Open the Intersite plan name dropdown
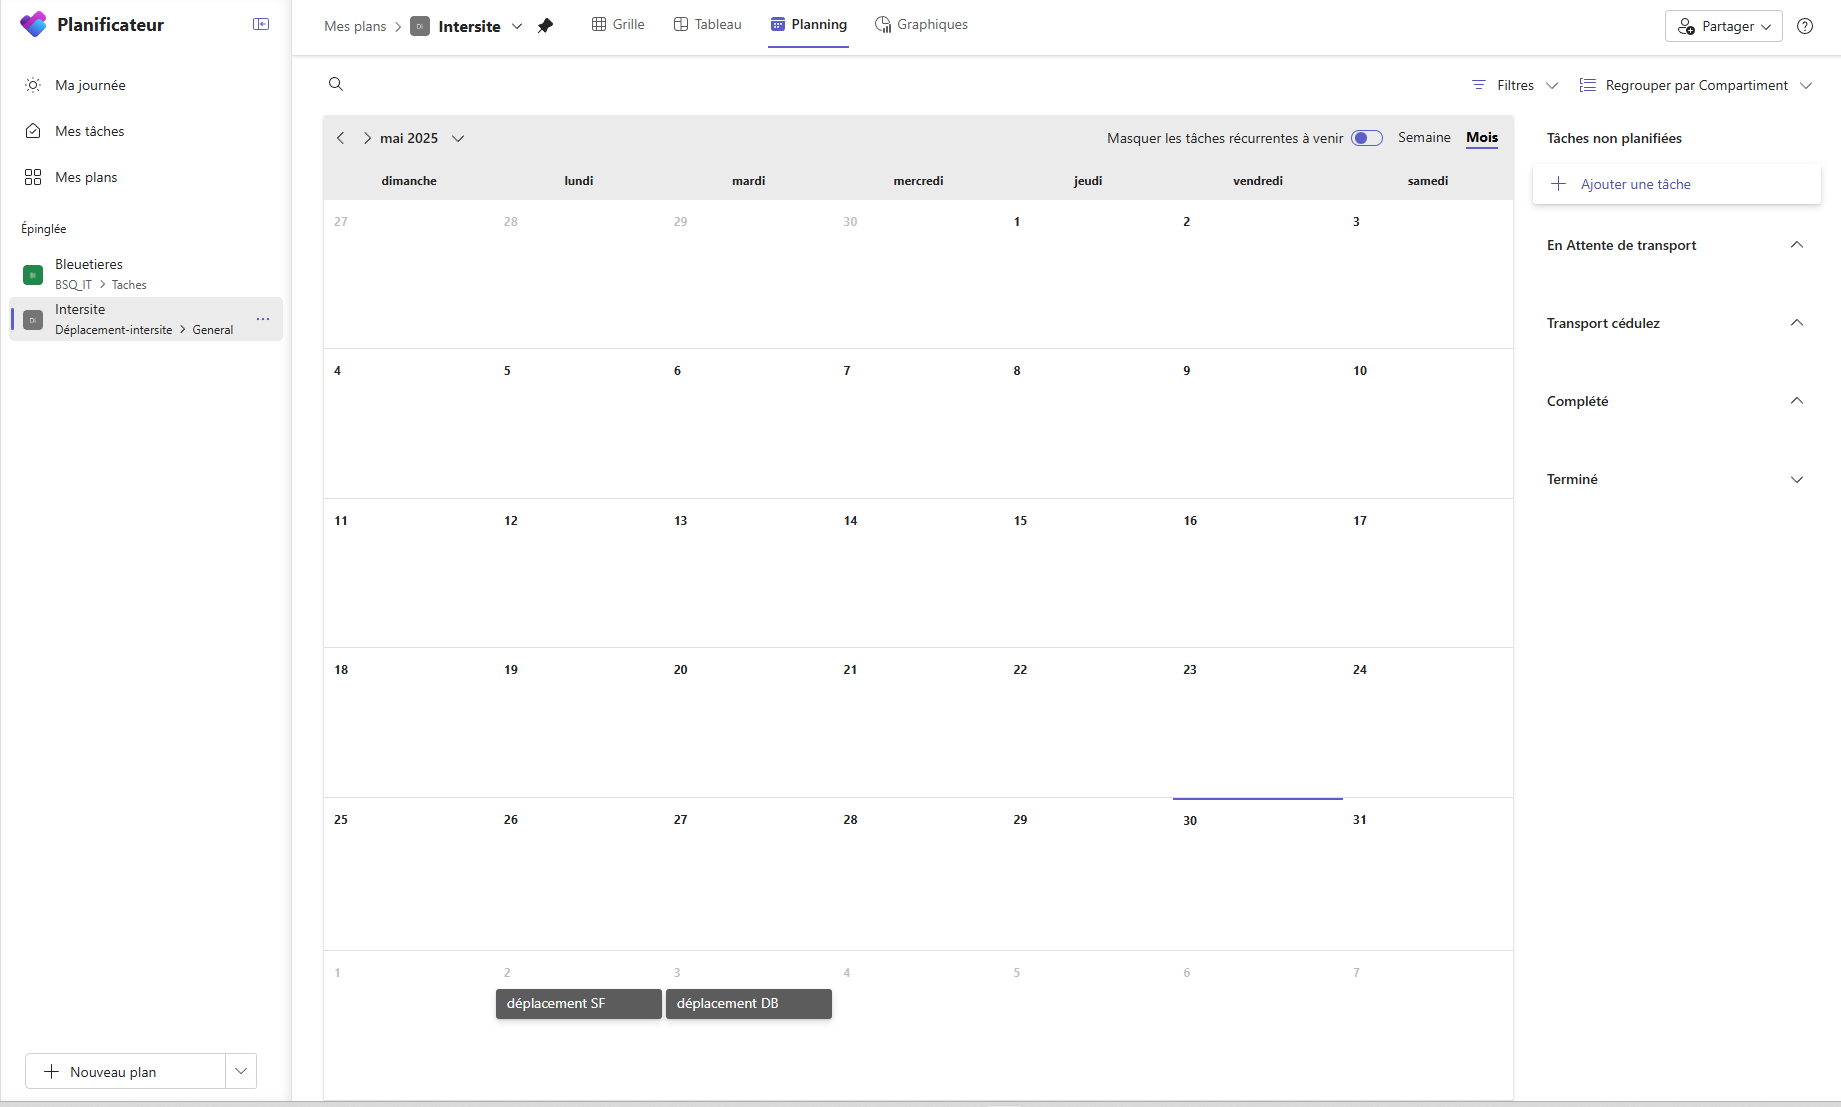The width and height of the screenshot is (1841, 1107). 517,26
